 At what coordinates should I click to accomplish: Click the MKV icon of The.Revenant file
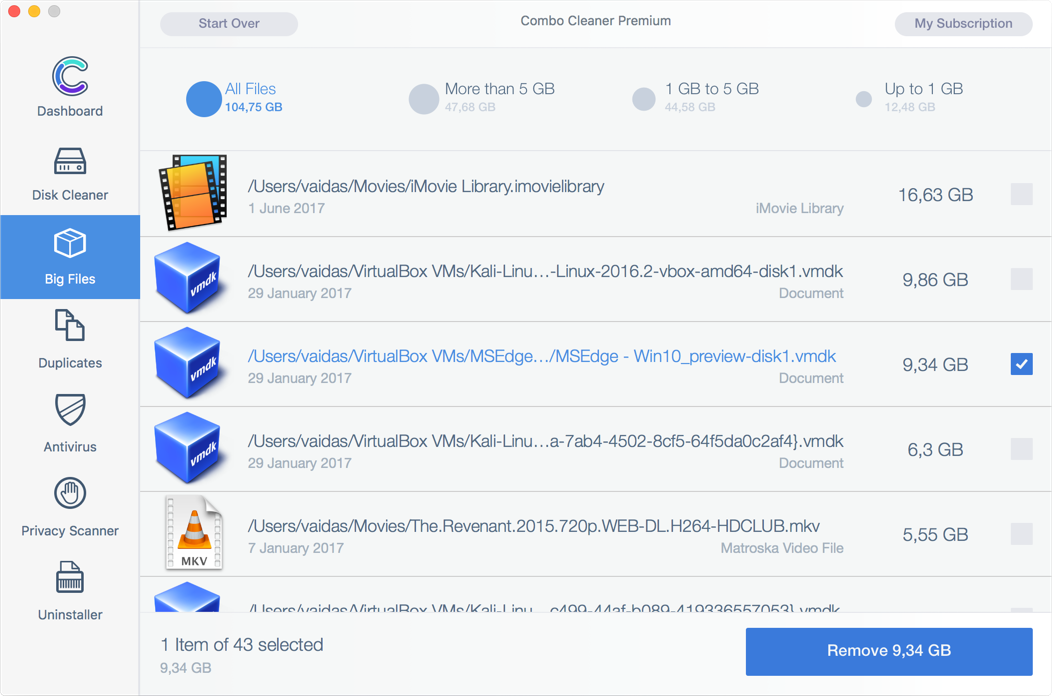[194, 533]
